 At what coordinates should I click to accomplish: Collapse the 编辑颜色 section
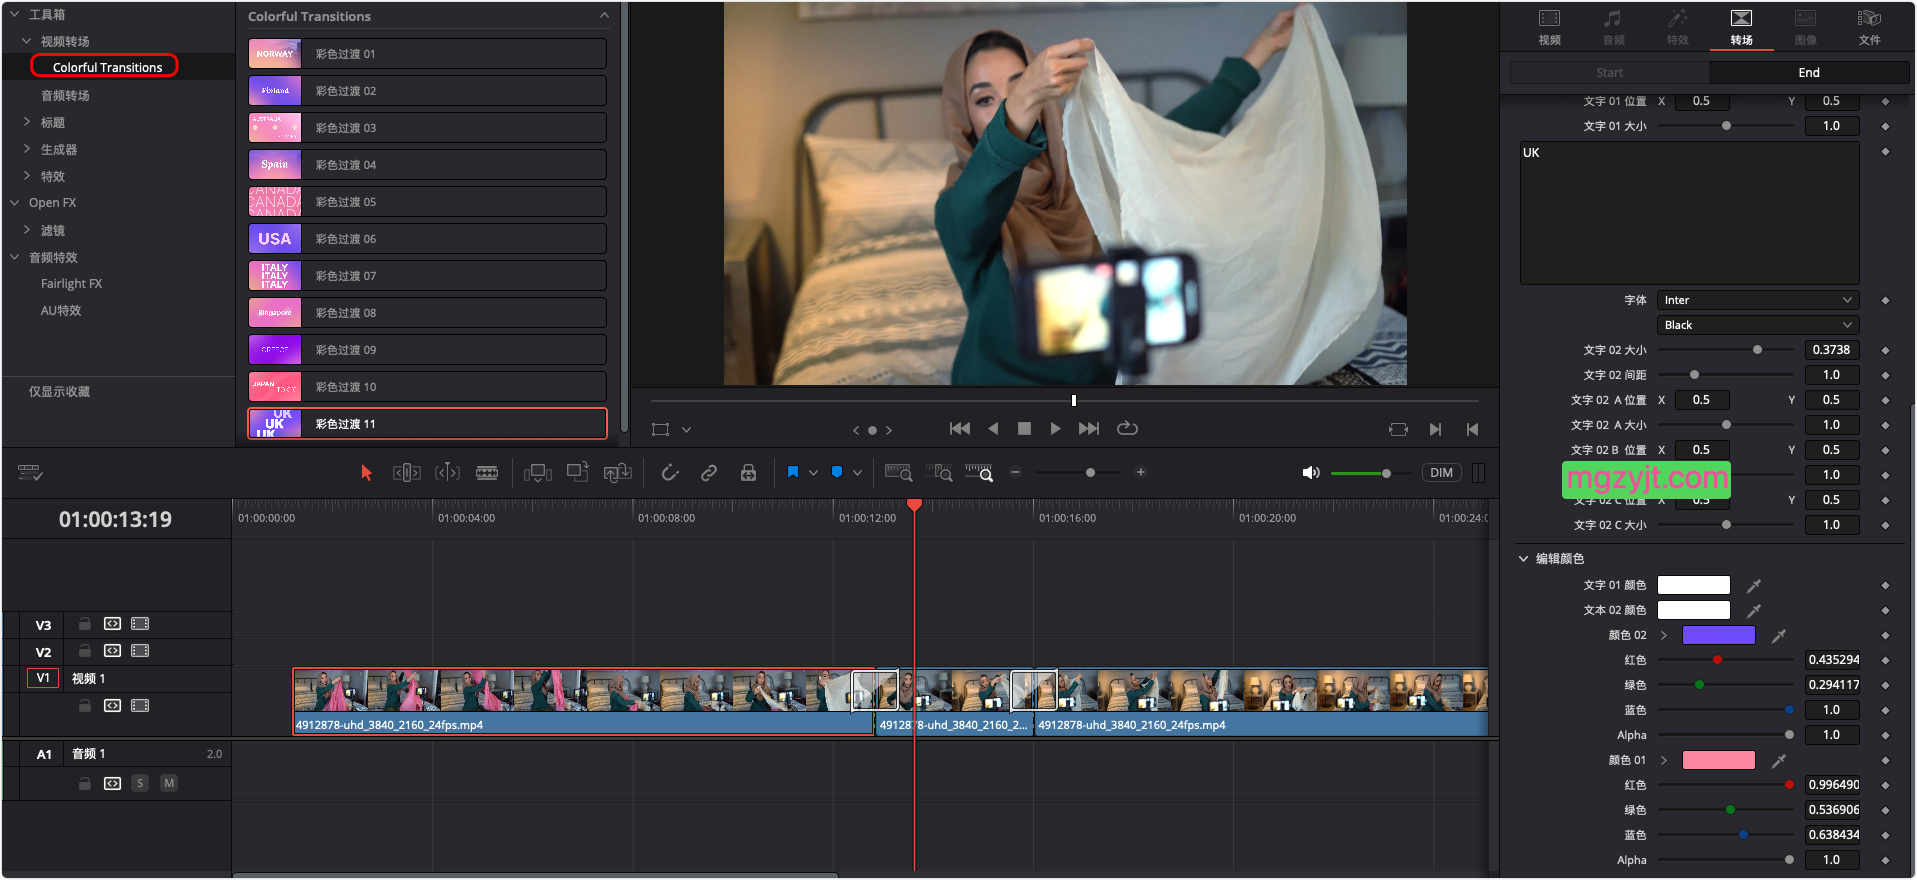pyautogui.click(x=1523, y=559)
